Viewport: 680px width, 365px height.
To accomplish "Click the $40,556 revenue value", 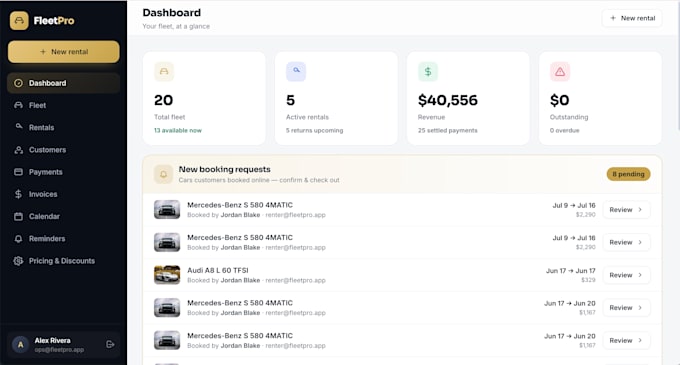I will tap(448, 100).
